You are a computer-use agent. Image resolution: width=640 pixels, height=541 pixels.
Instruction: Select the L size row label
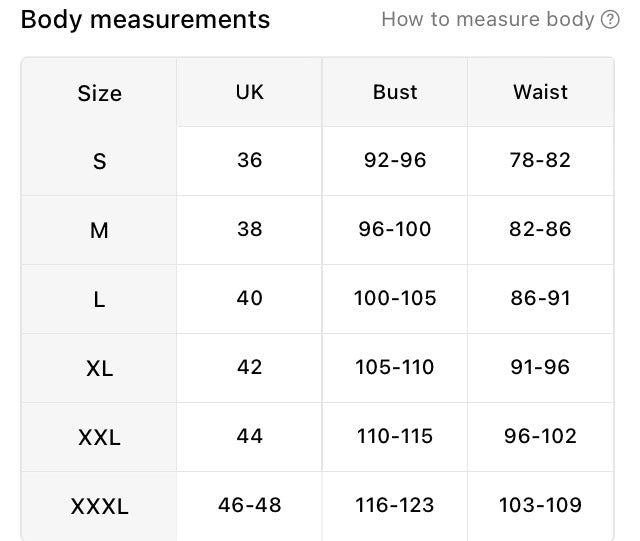click(x=100, y=299)
